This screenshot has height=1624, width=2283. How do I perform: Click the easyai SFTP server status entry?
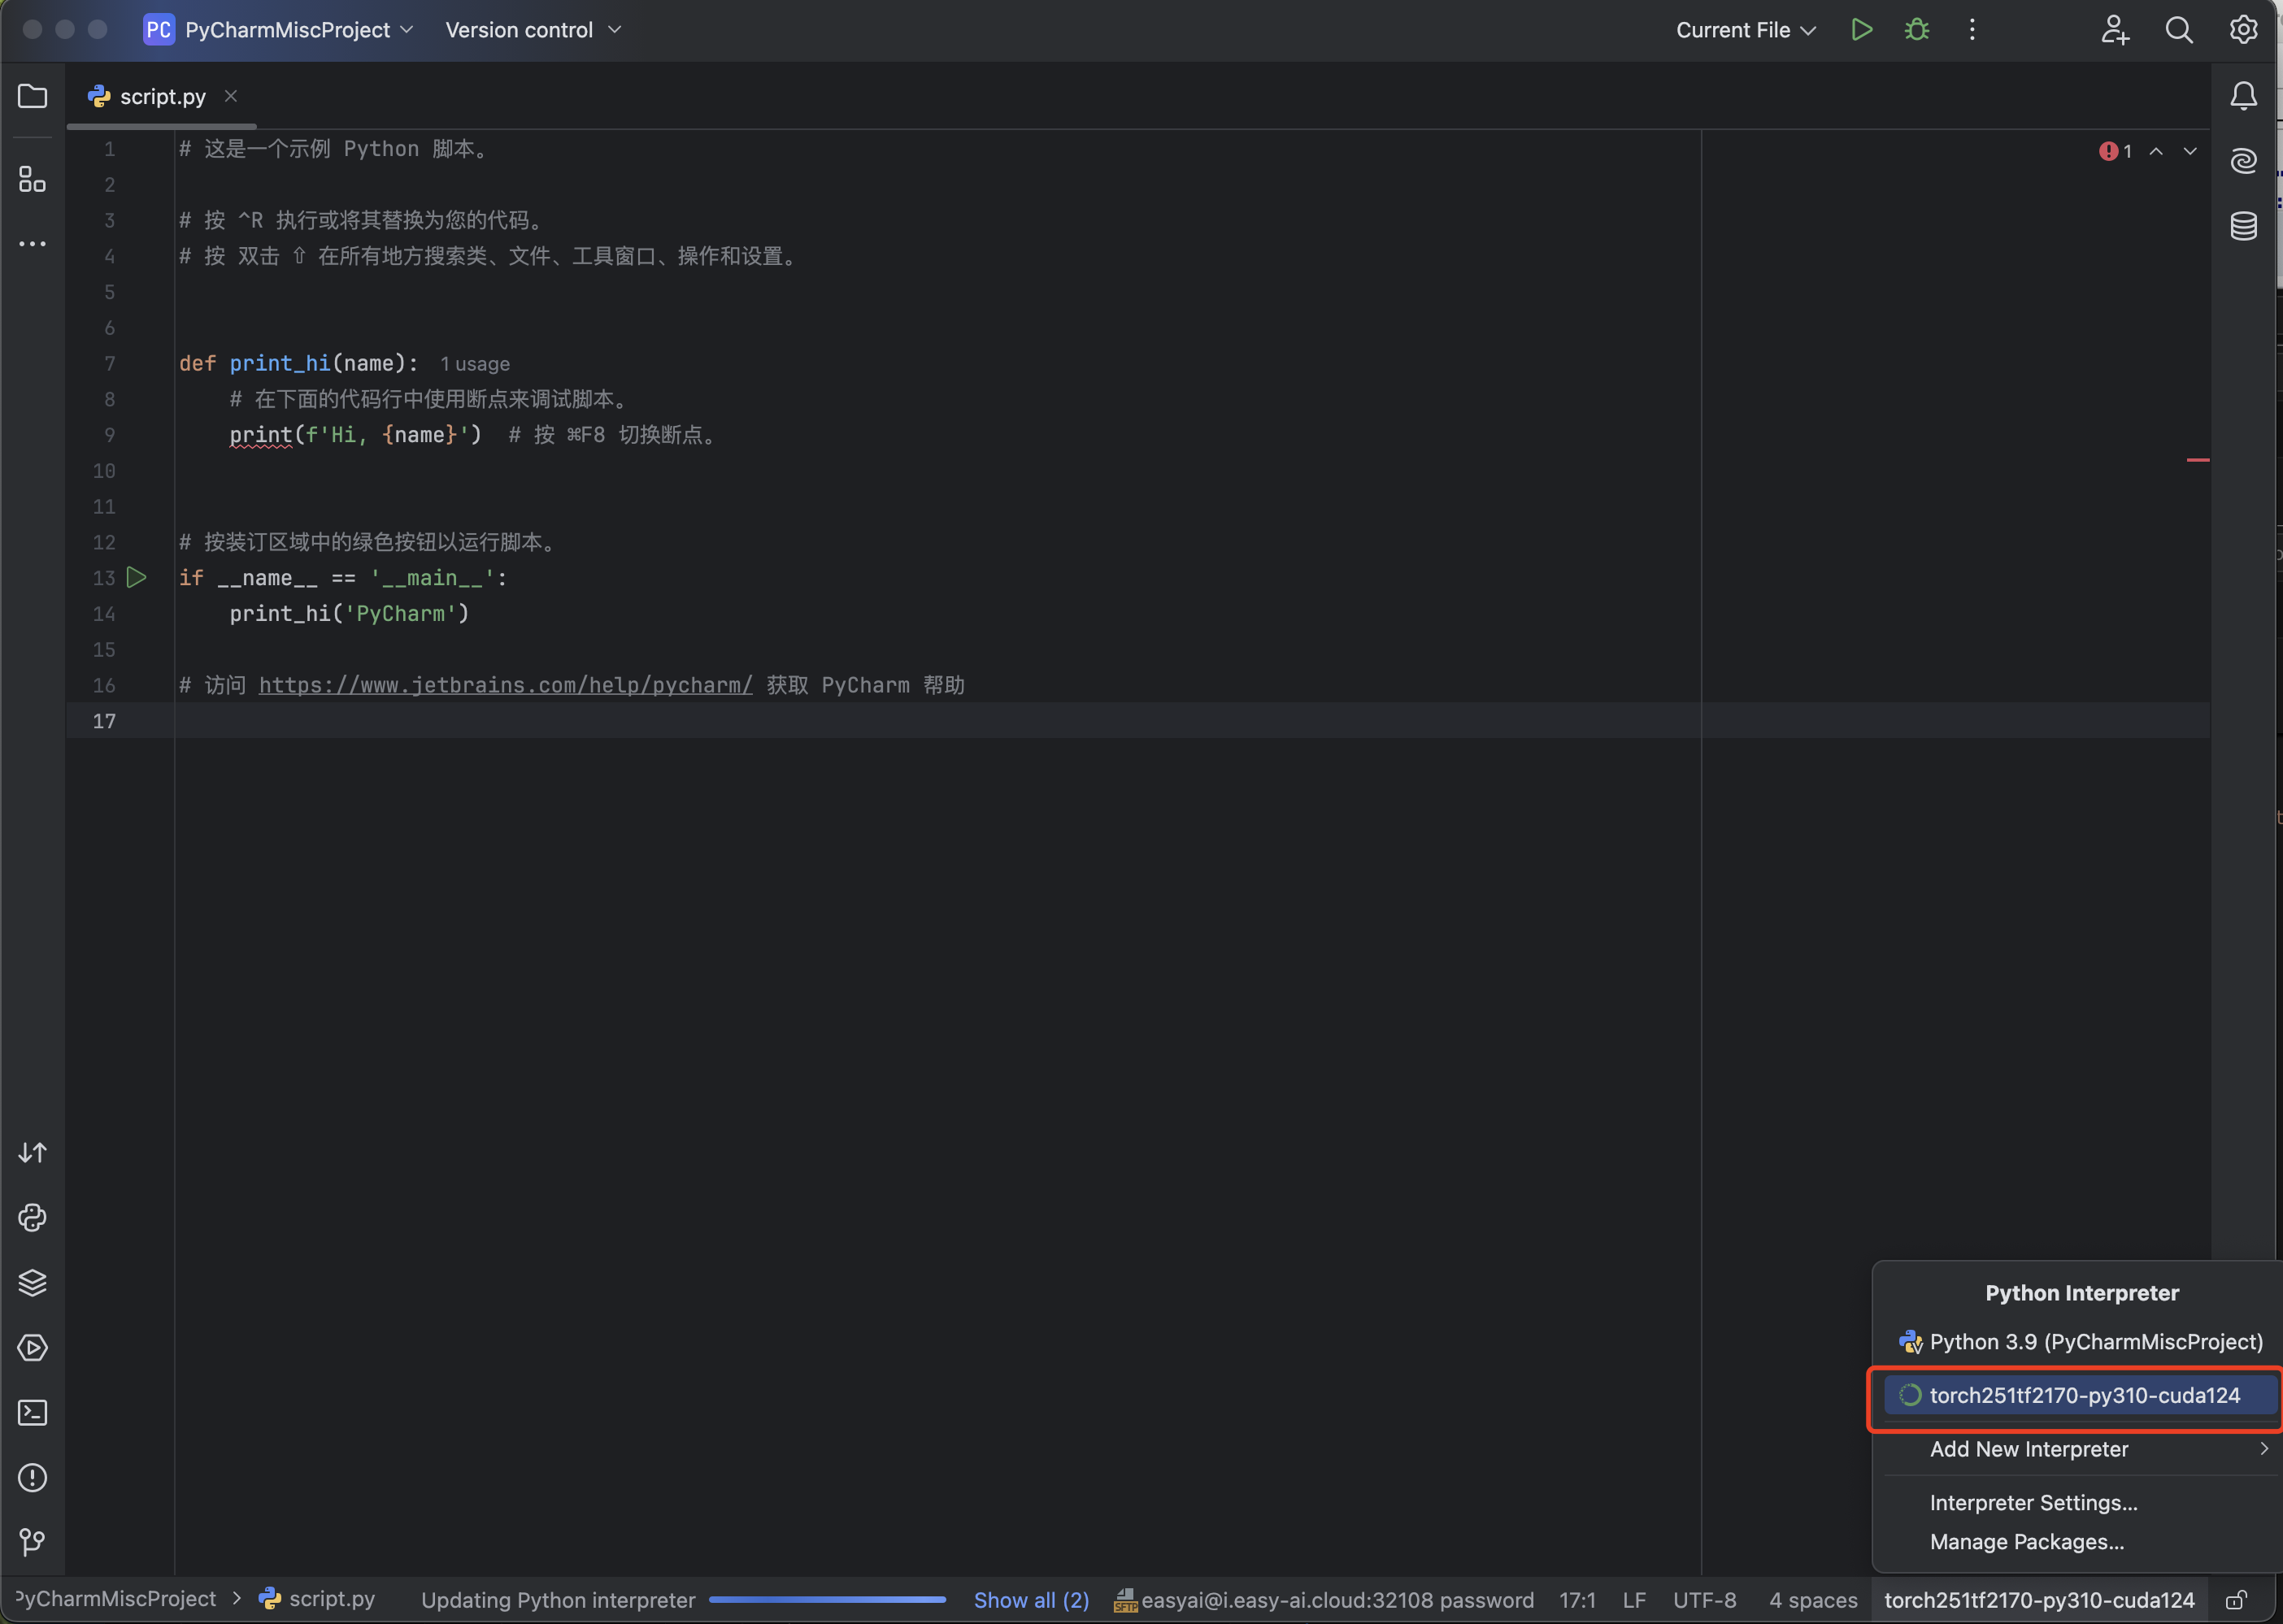(x=1324, y=1600)
